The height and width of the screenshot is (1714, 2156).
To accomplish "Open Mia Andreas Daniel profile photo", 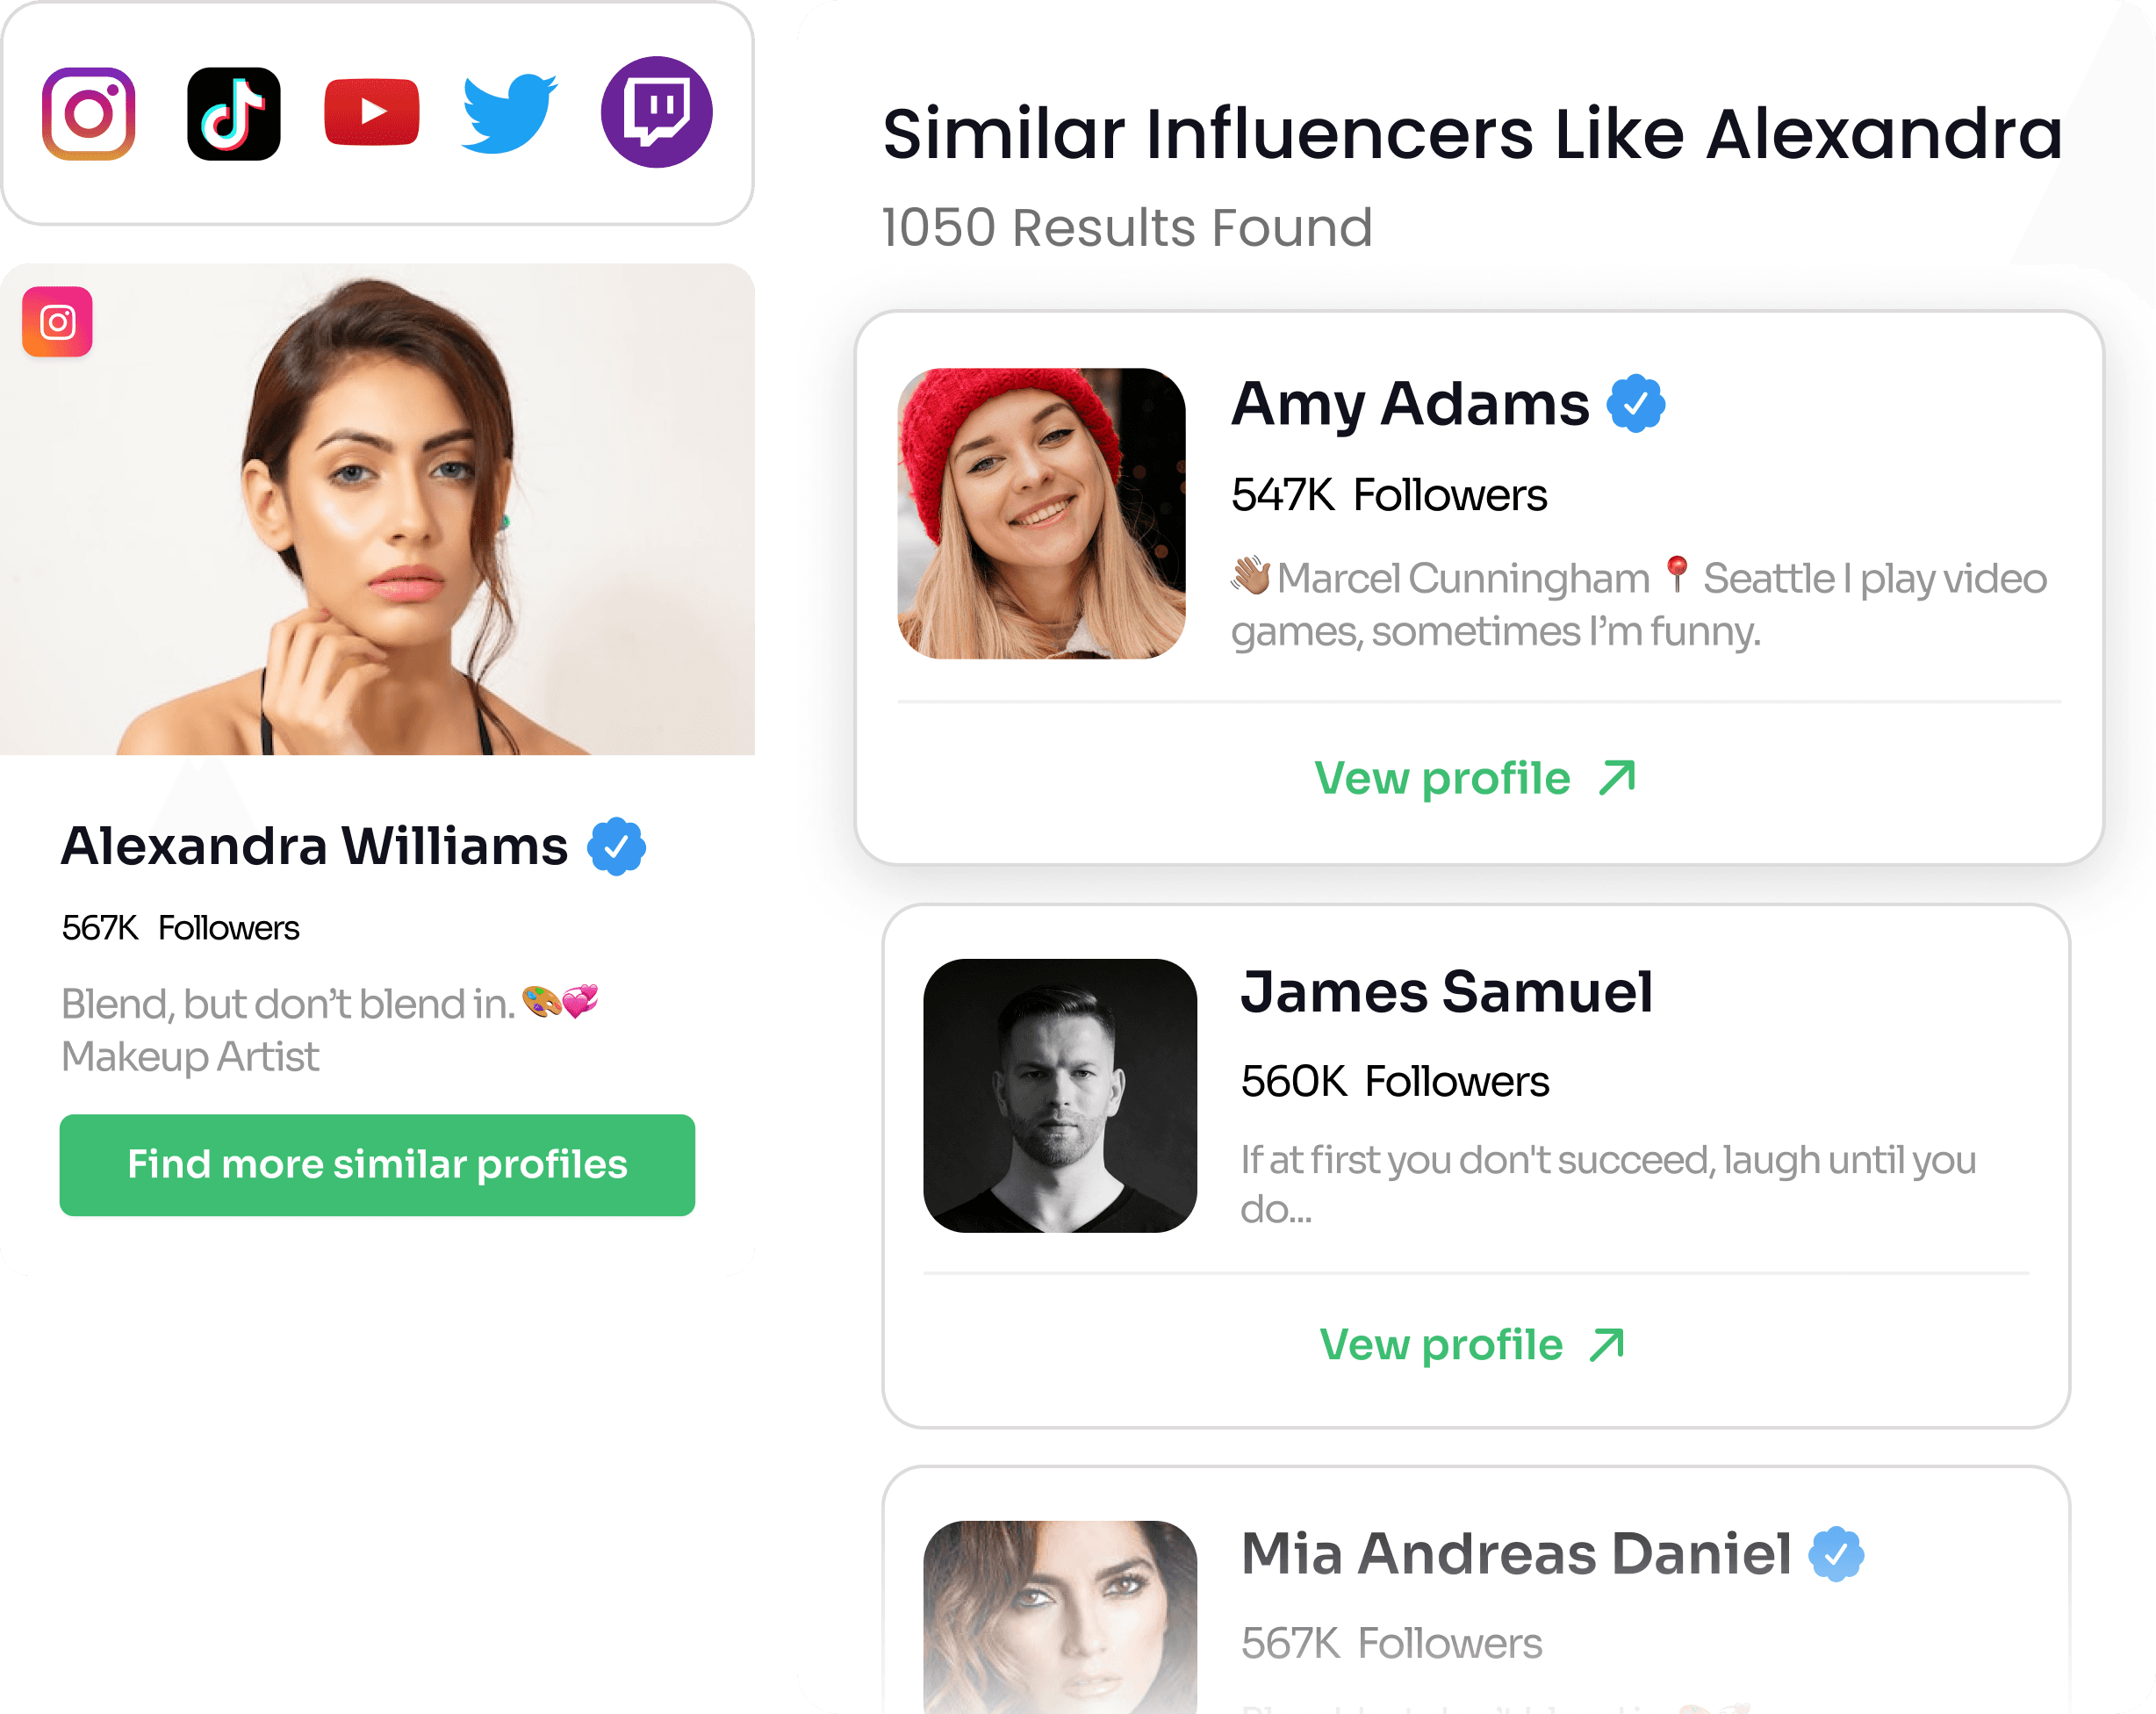I will [x=1060, y=1617].
